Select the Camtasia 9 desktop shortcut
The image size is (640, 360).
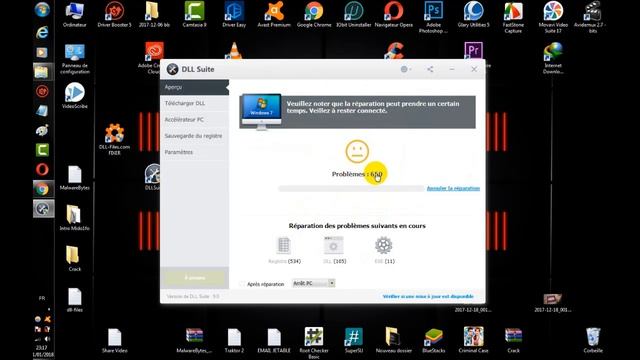194,15
